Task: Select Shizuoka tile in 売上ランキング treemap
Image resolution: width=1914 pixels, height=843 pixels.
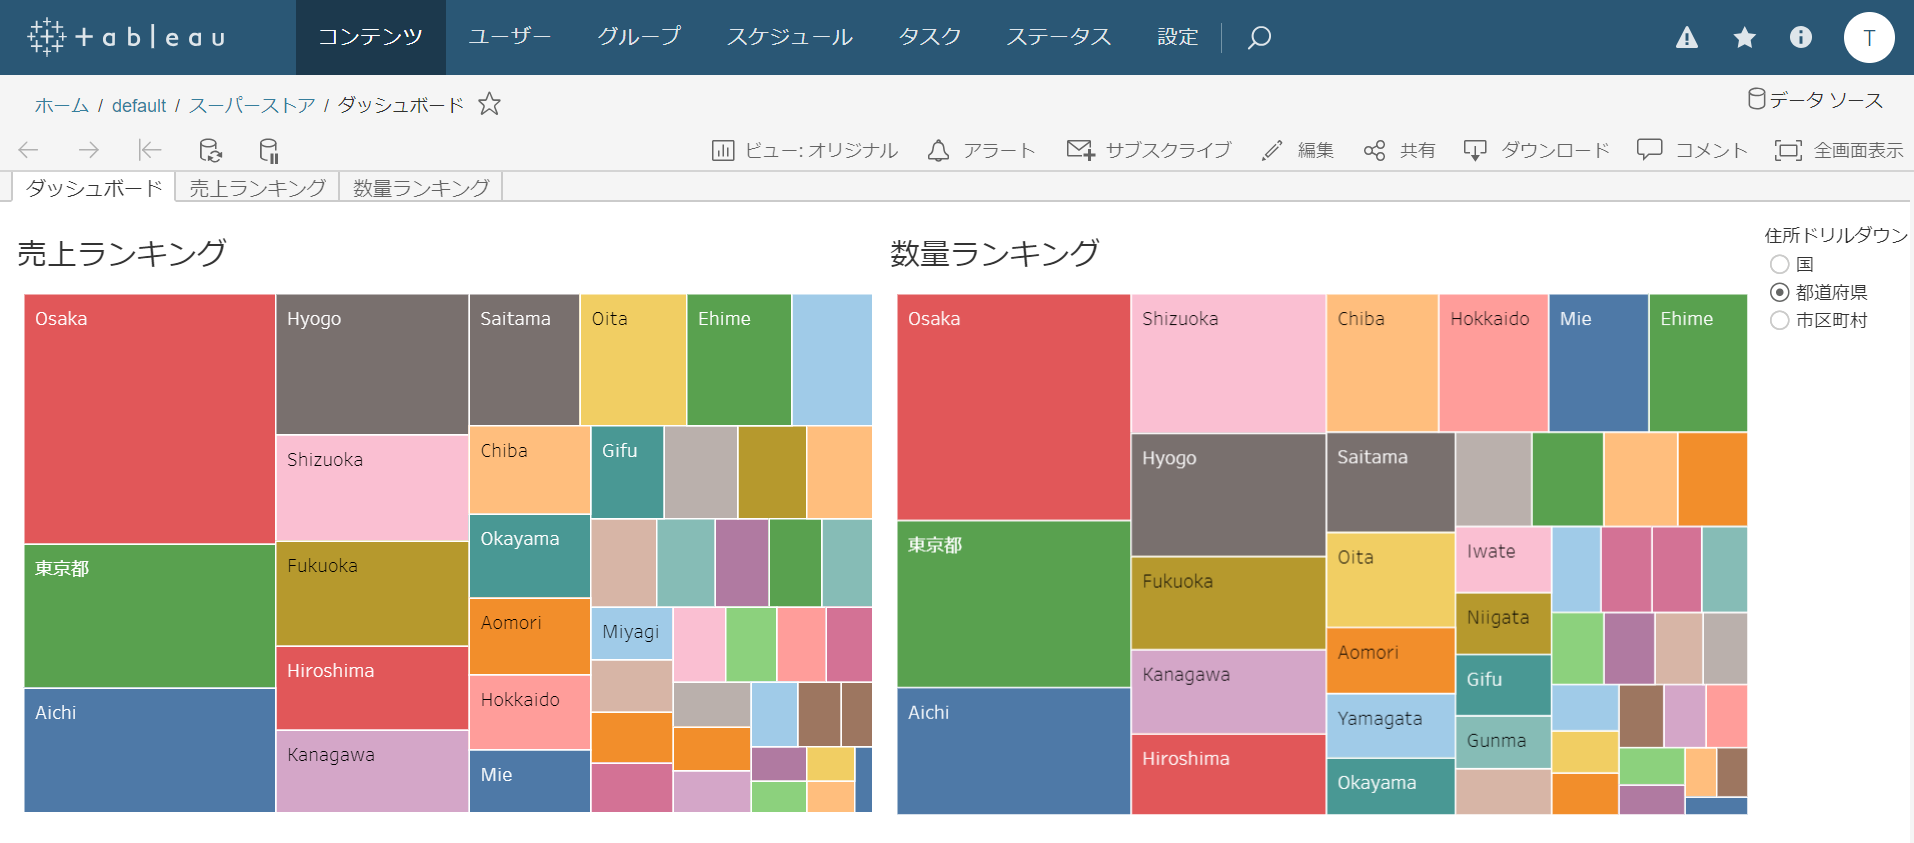Action: [x=372, y=488]
